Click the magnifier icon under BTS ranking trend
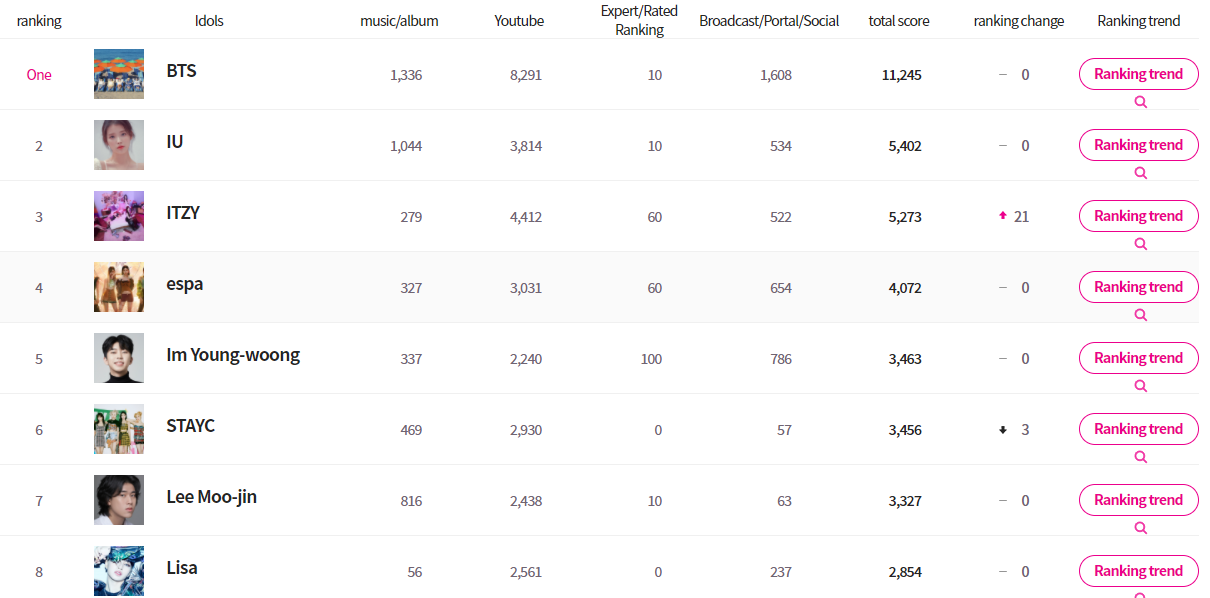This screenshot has height=598, width=1210. [1141, 102]
